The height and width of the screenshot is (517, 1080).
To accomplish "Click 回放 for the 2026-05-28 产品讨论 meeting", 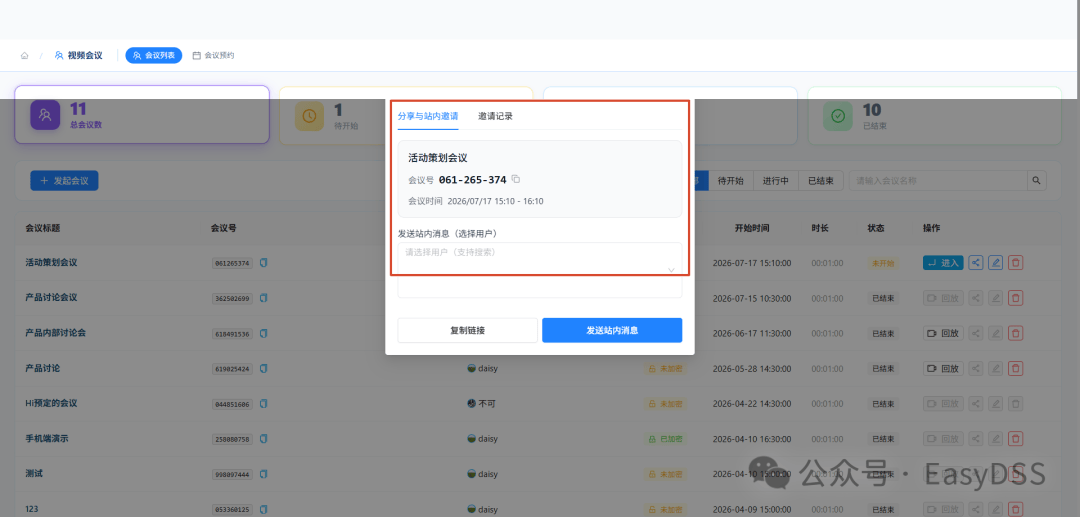I will [943, 368].
